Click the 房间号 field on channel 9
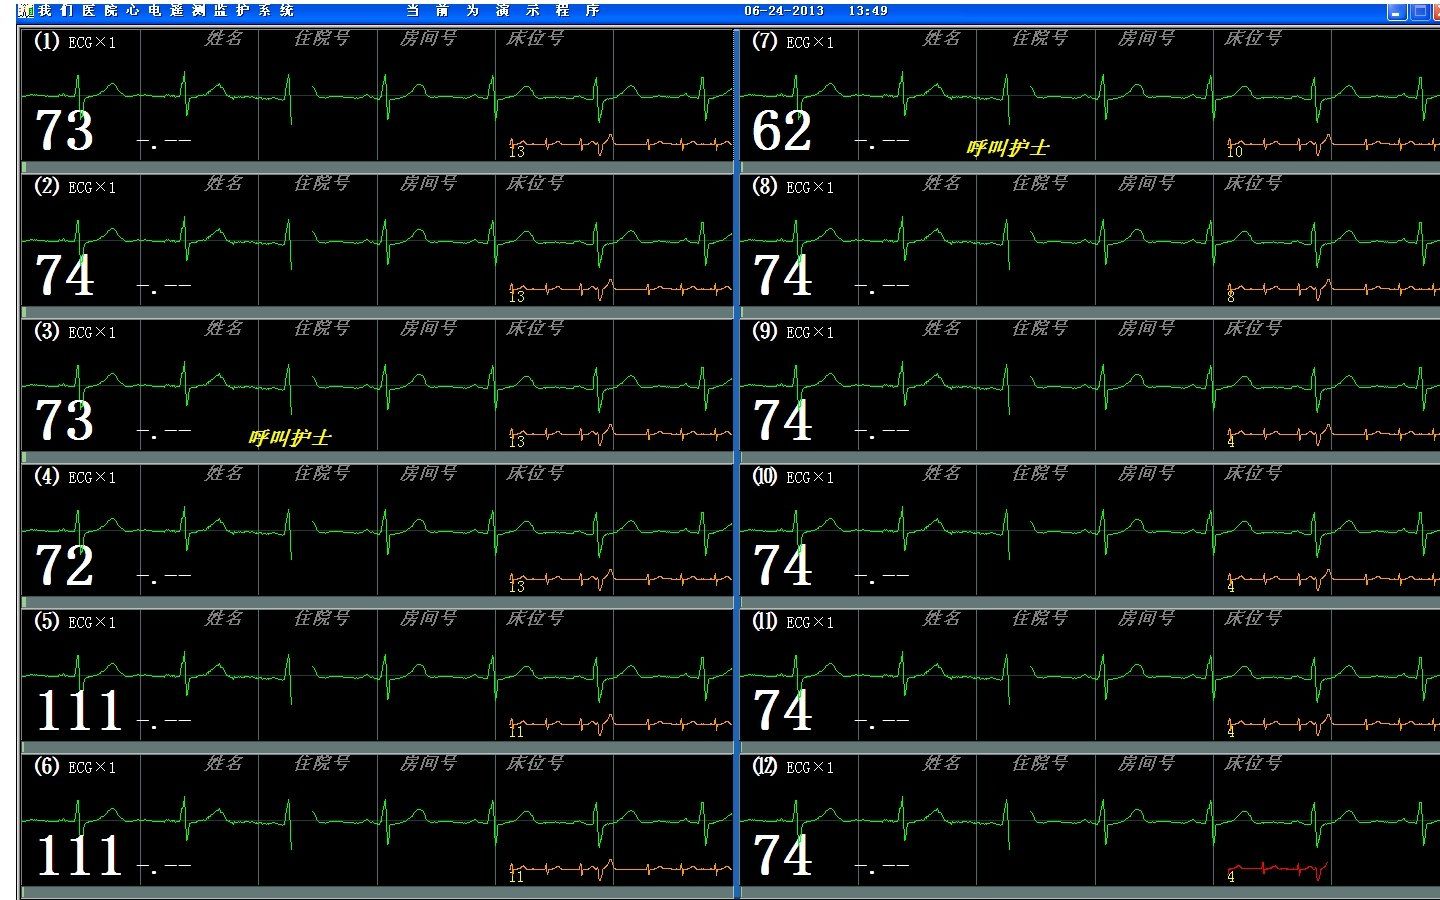1440x900 pixels. pos(1147,328)
